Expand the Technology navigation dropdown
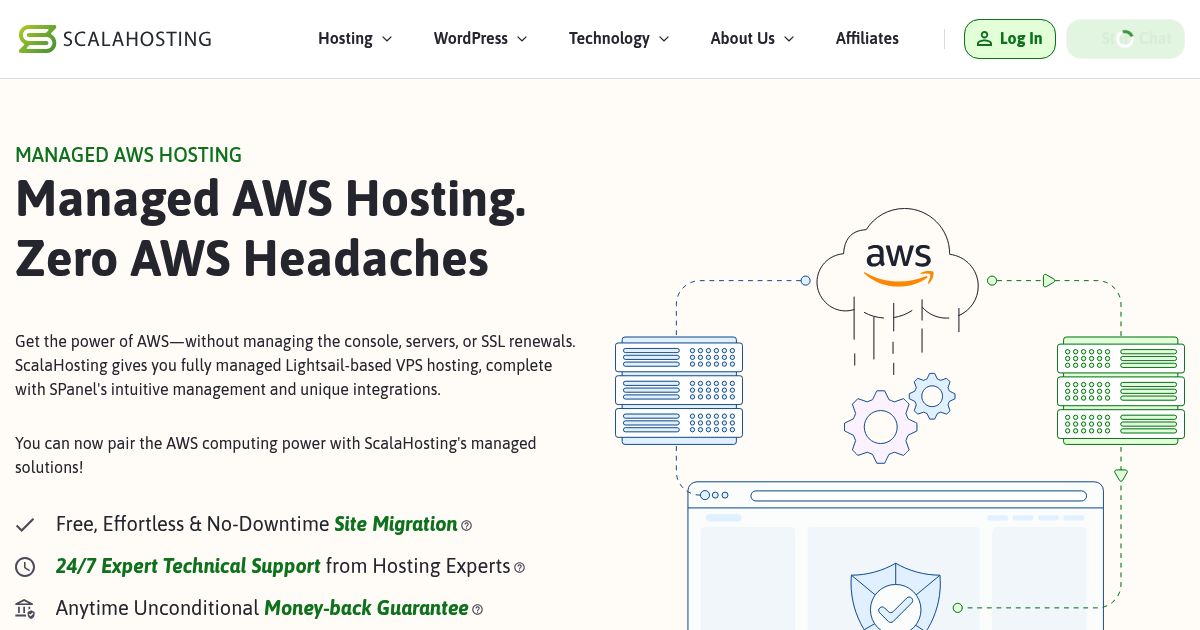Viewport: 1200px width, 630px height. pos(618,38)
